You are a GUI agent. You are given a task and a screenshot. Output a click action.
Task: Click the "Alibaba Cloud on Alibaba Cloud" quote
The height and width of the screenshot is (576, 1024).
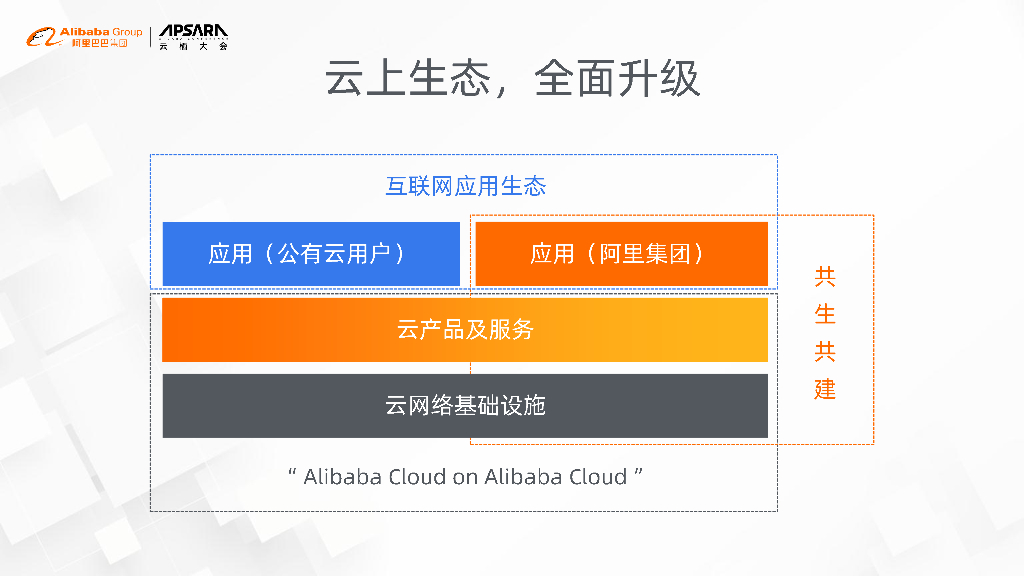pyautogui.click(x=465, y=476)
